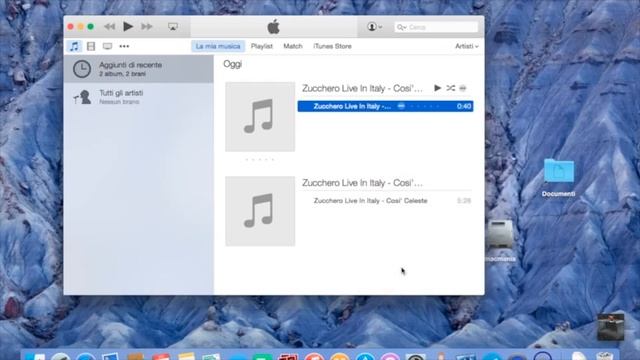Click the 5:28 duration of Cosi' Celeste

[x=464, y=201]
